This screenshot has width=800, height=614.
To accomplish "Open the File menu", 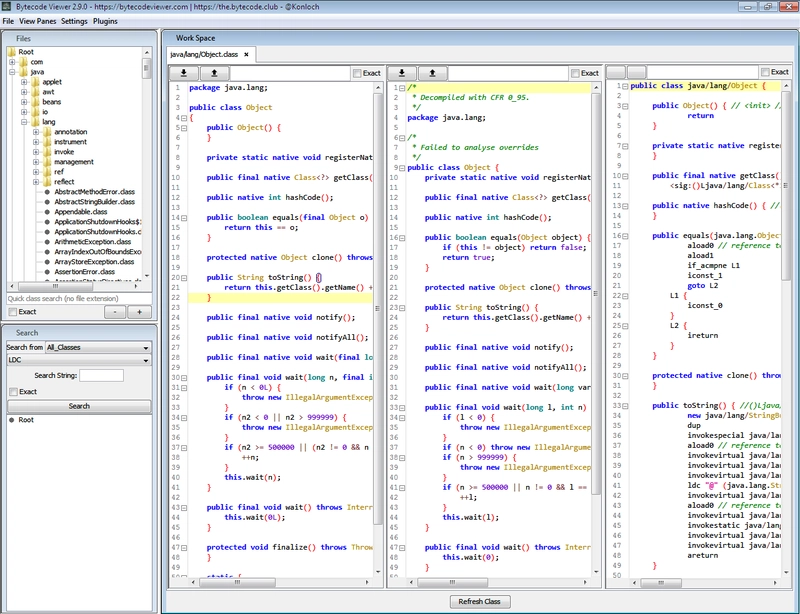I will coord(8,21).
